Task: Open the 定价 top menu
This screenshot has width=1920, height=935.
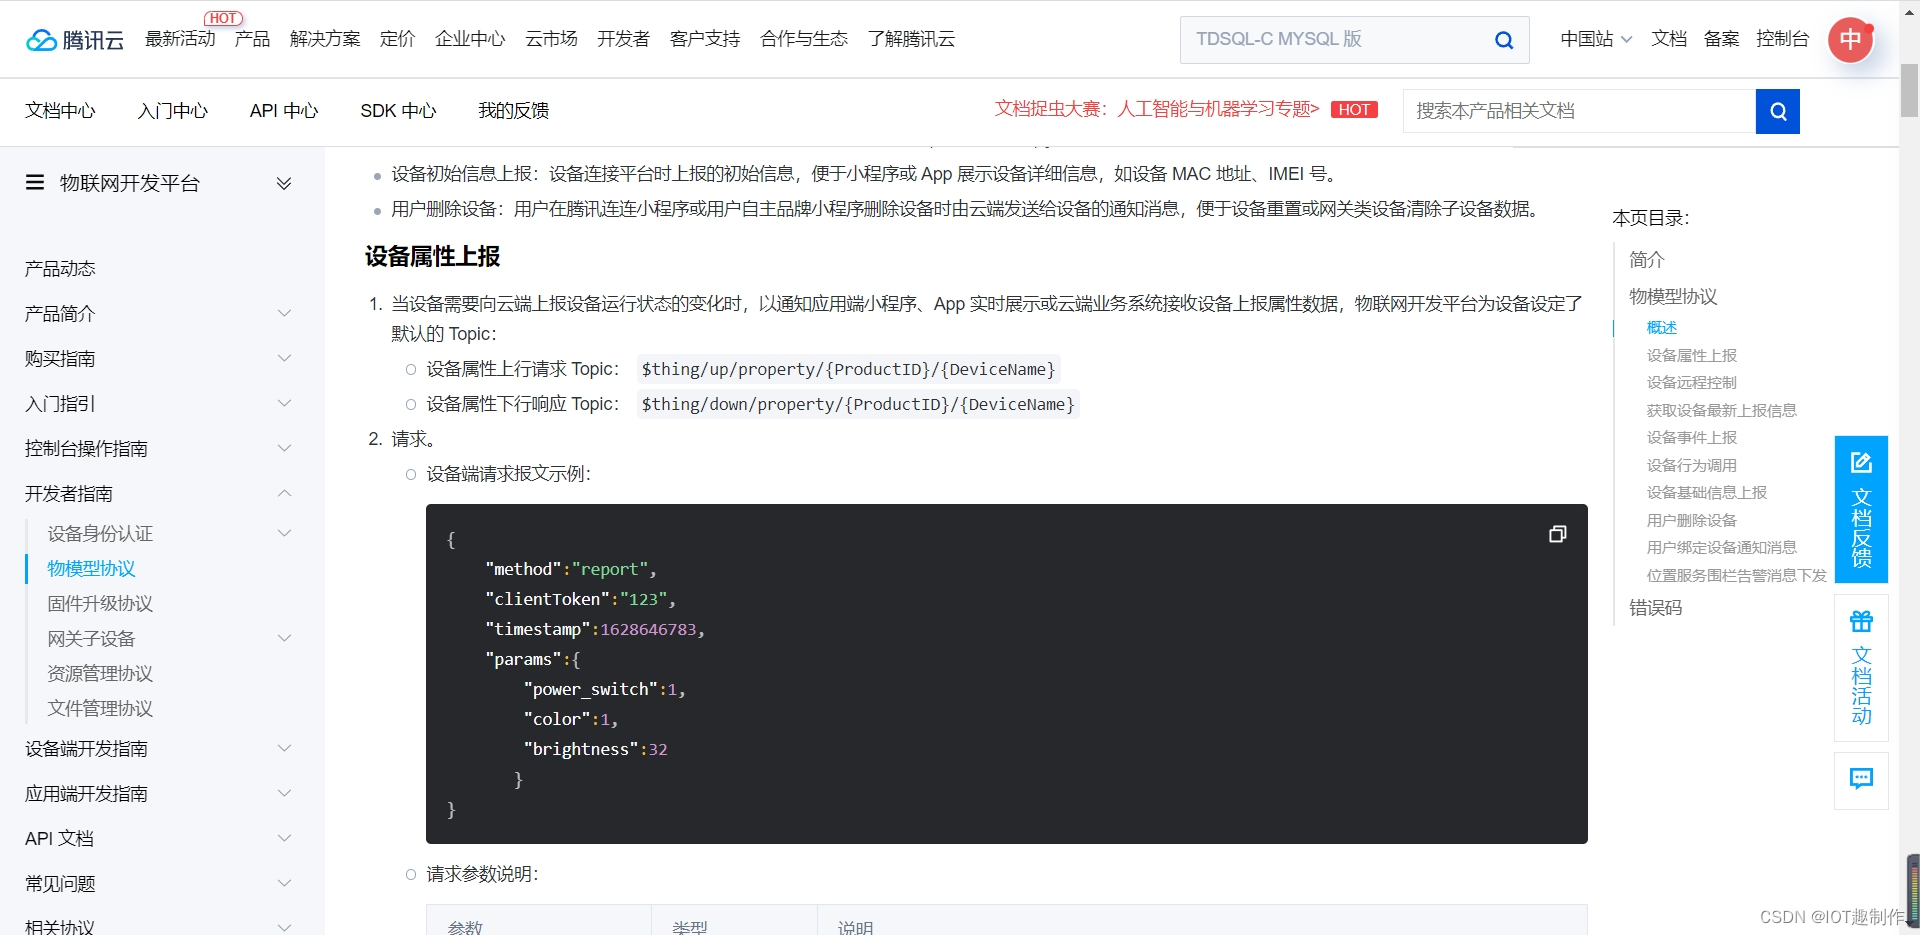Action: [397, 39]
